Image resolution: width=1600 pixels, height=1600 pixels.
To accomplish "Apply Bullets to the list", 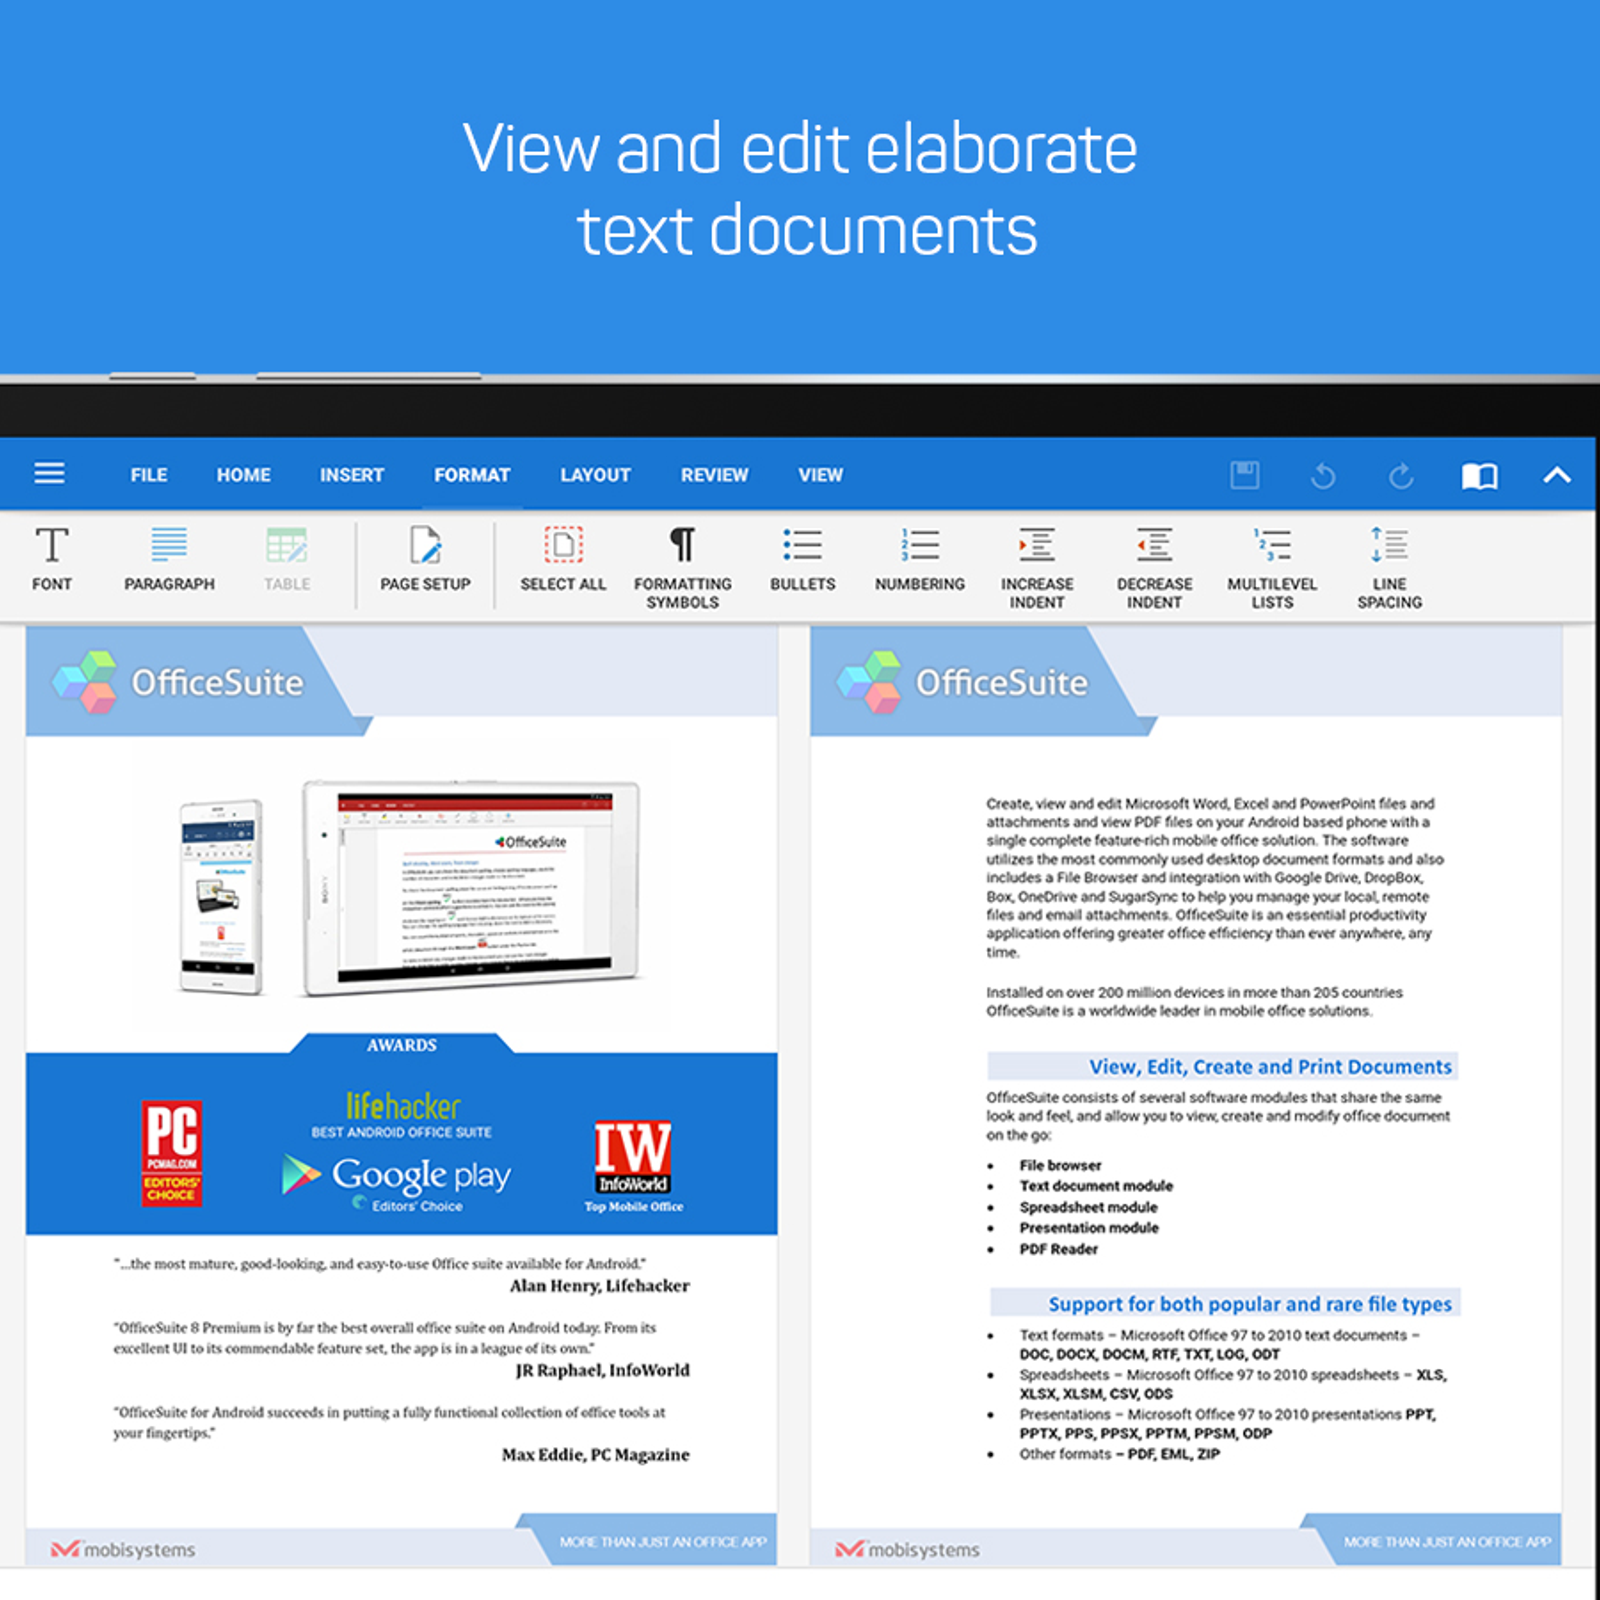I will point(802,560).
